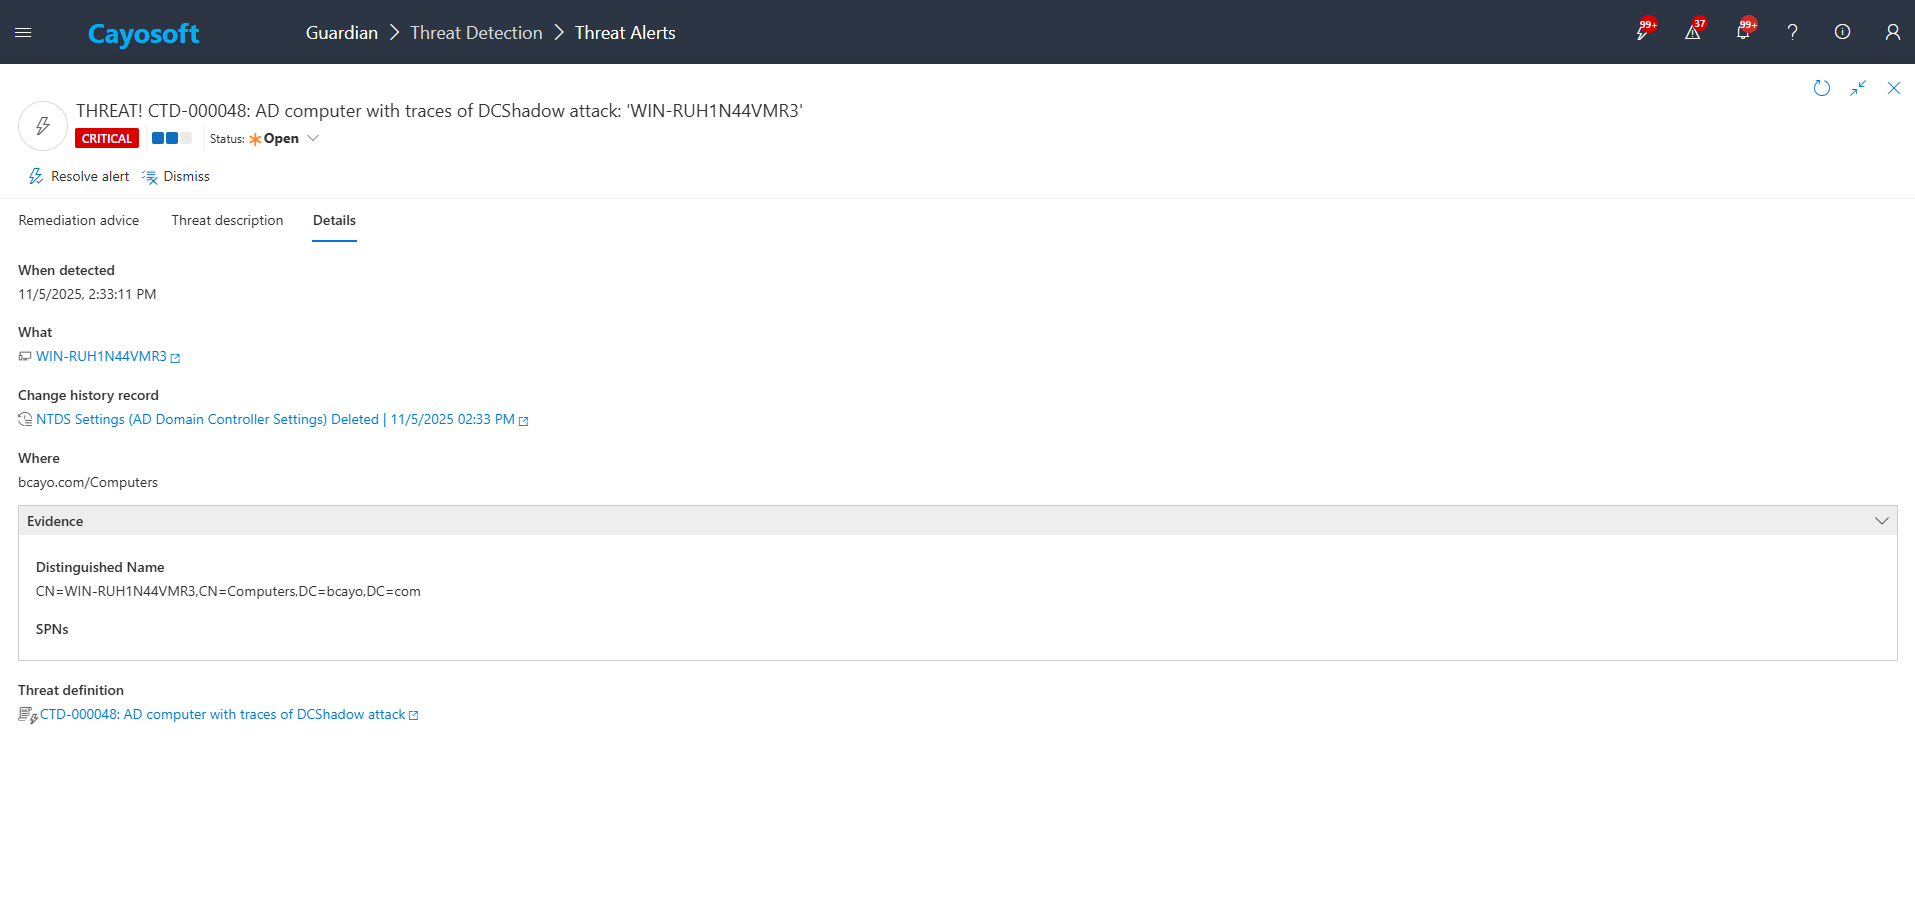
Task: Open the user account profile icon
Action: (x=1892, y=32)
